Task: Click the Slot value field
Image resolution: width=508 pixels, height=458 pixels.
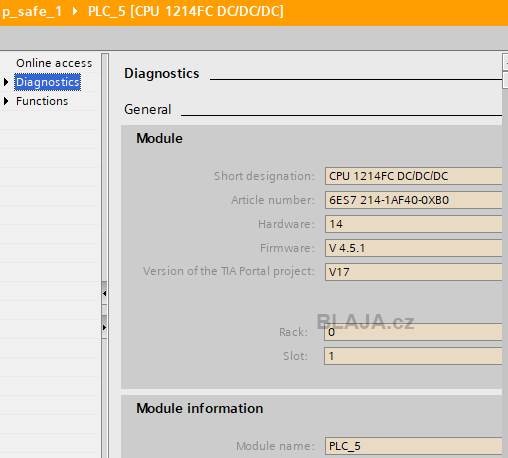Action: coord(413,356)
